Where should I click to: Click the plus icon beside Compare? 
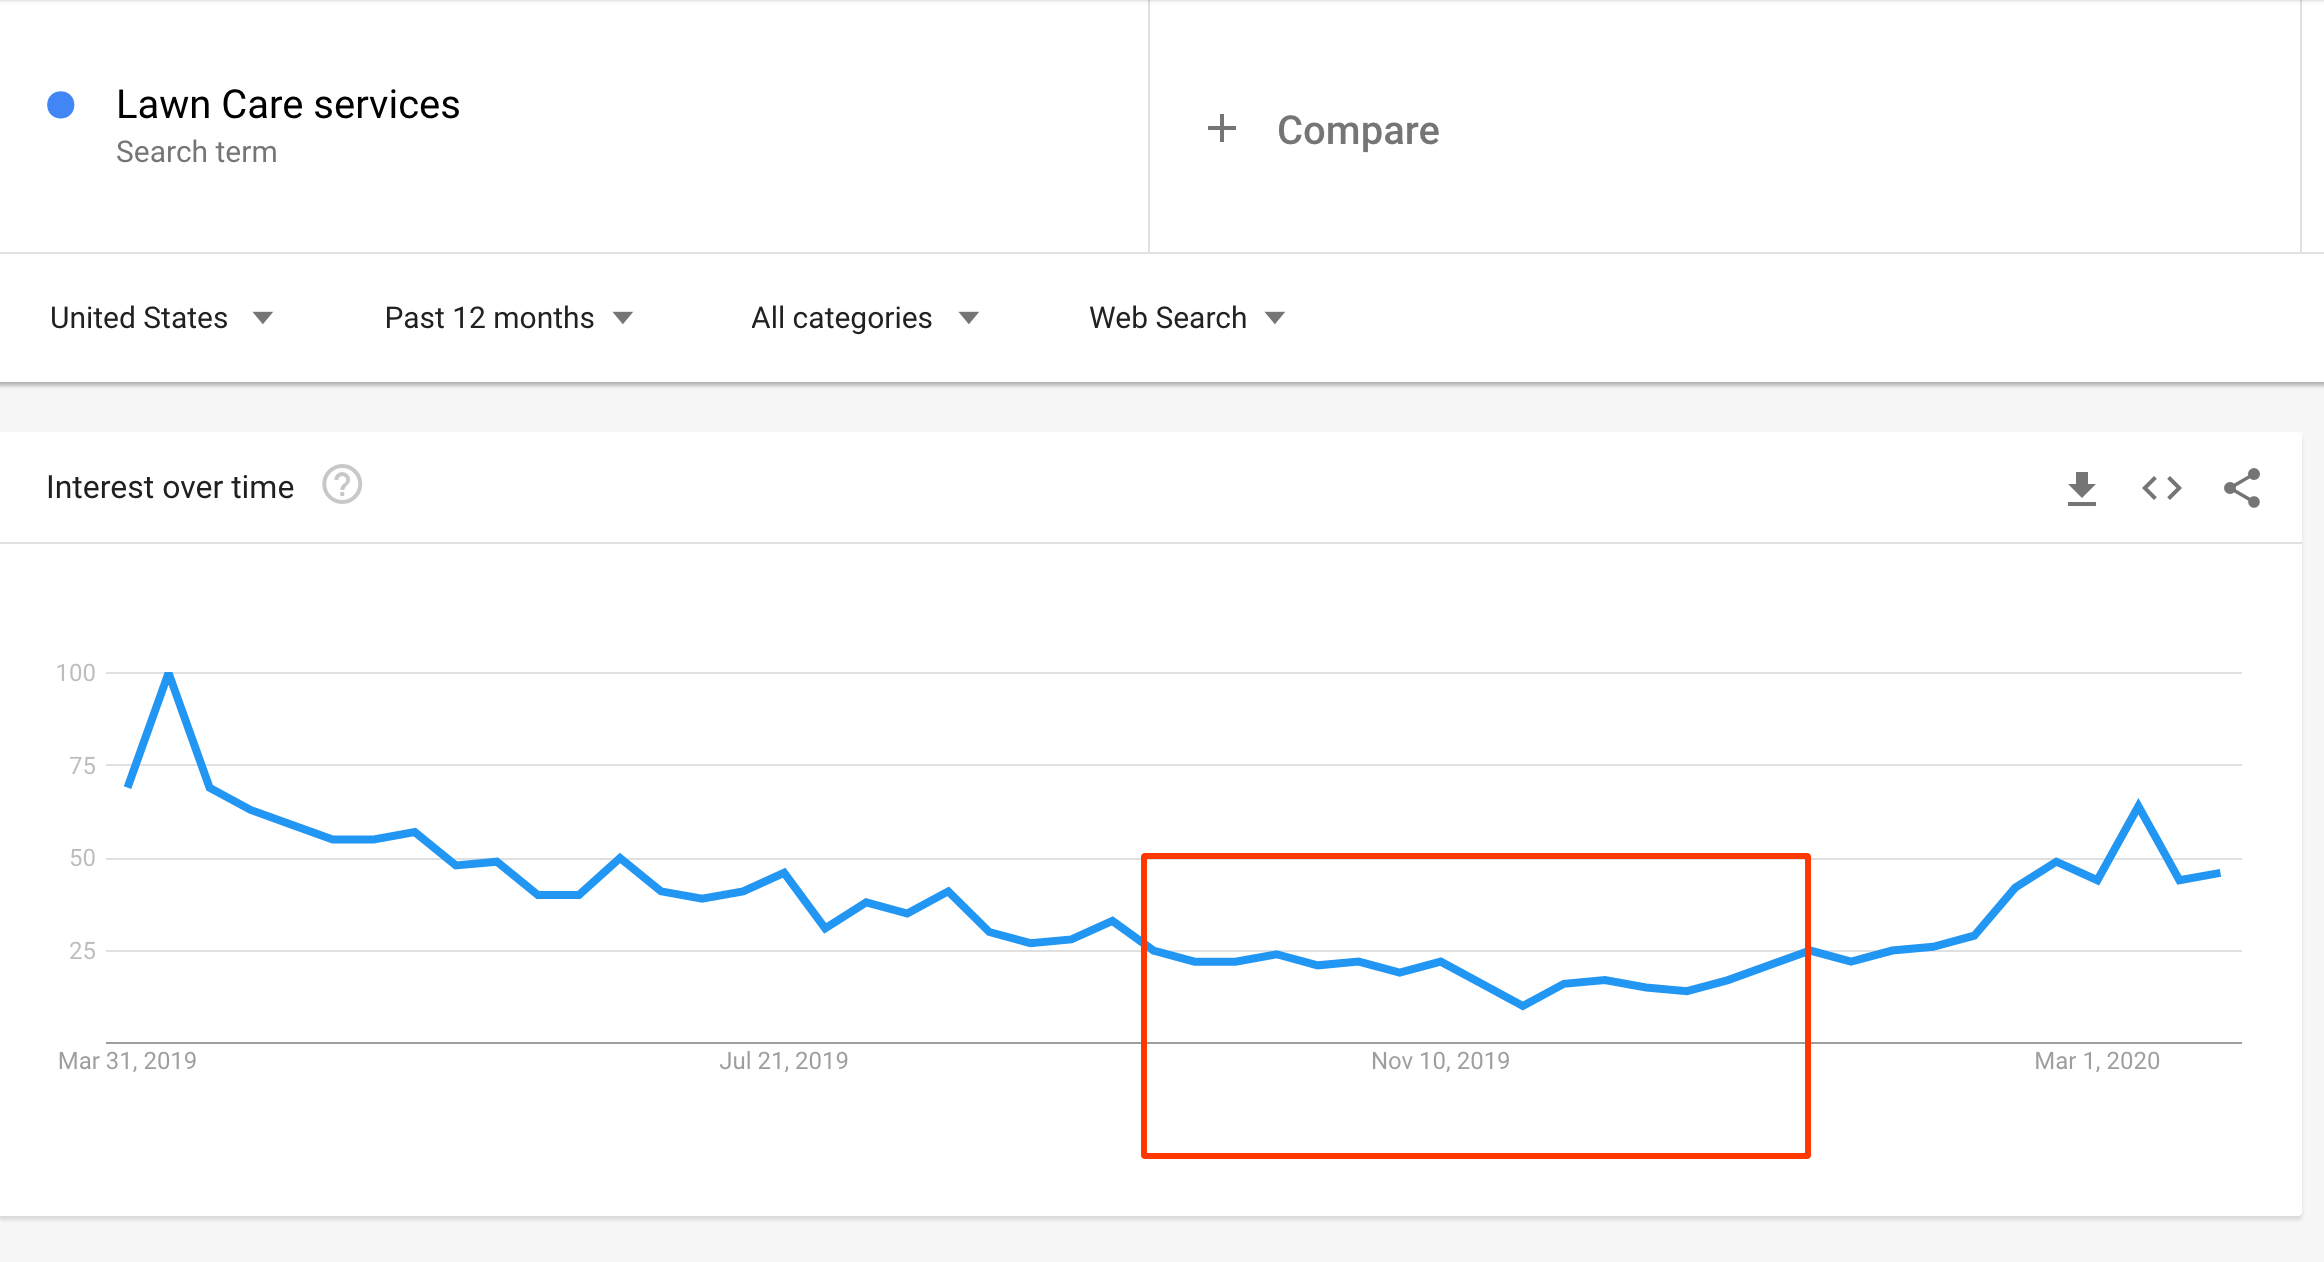(x=1222, y=129)
